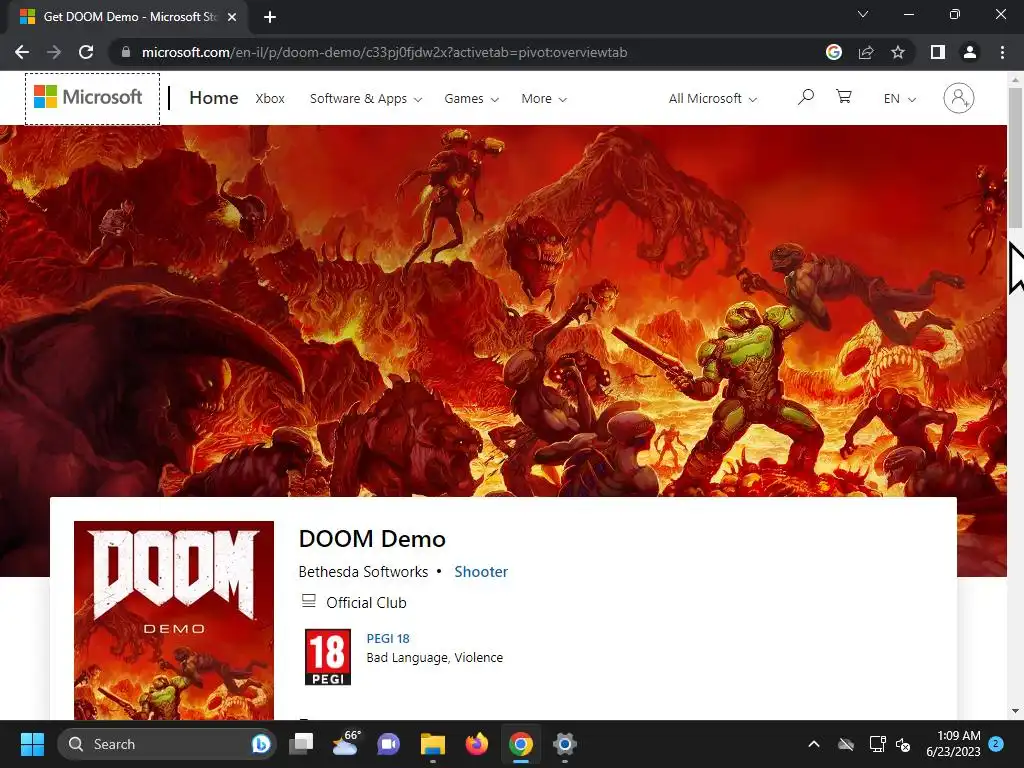Click the DOOM Demo box art thumbnail
The image size is (1024, 768).
coord(174,620)
